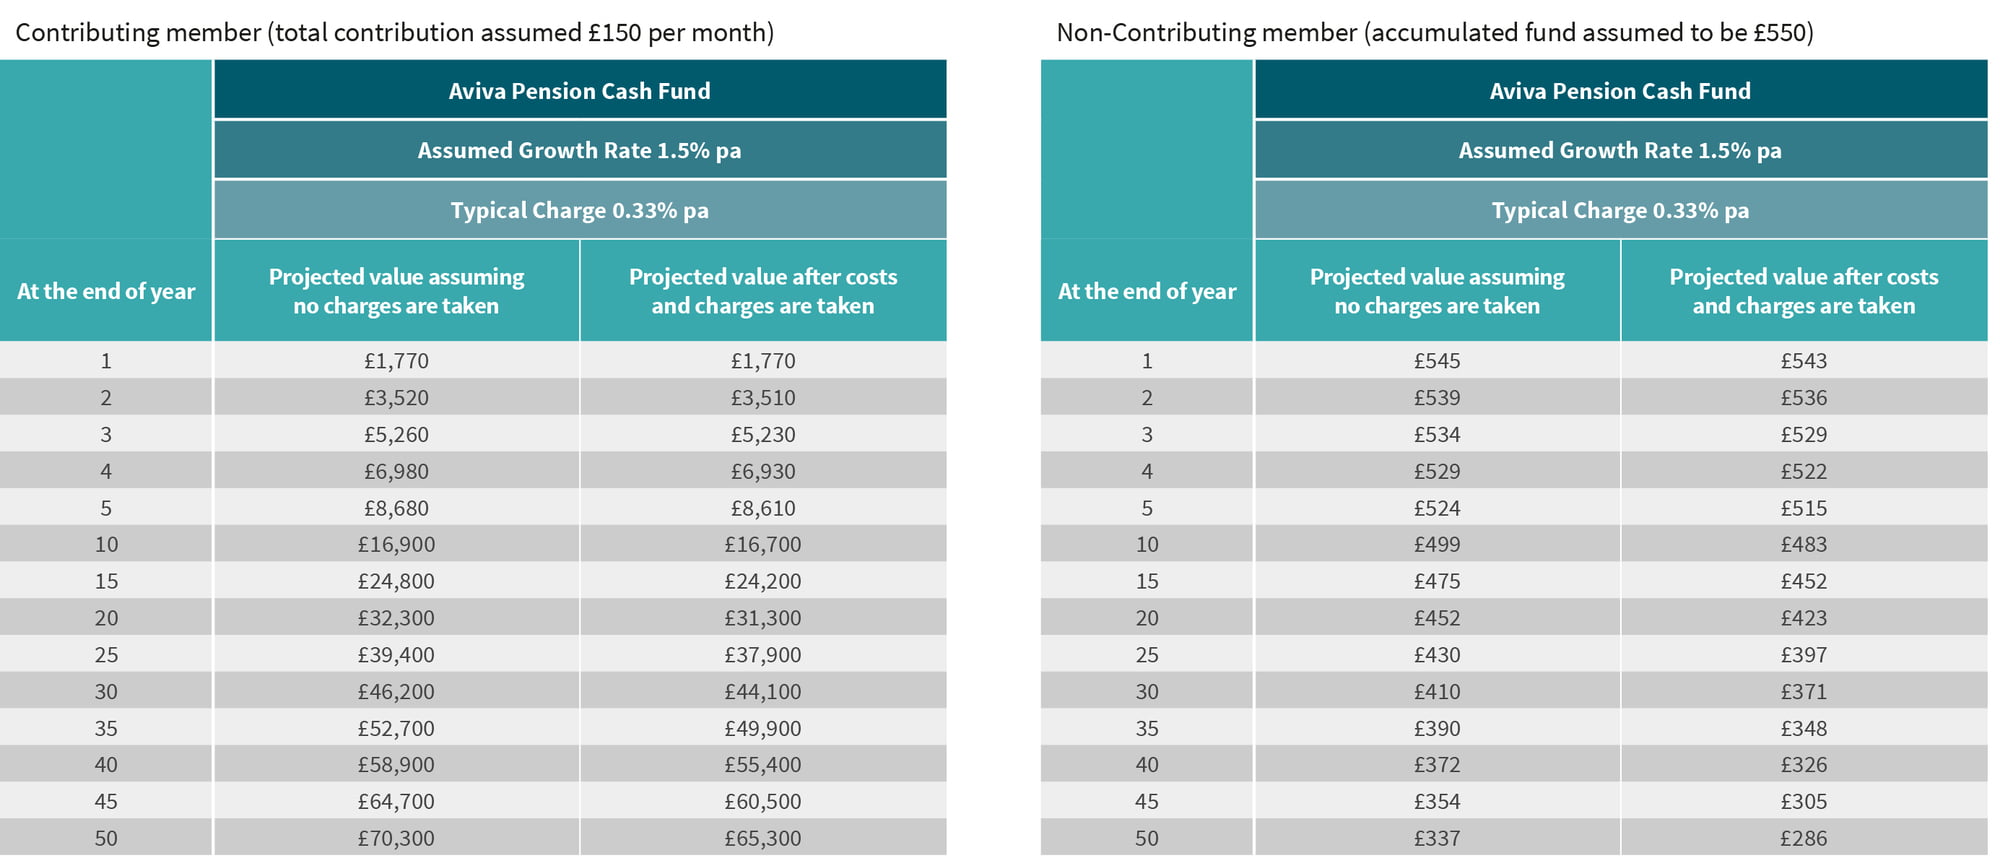Screen dimensions: 2000x866
Task: Click the Non-Contributing member table title text
Action: (1434, 33)
